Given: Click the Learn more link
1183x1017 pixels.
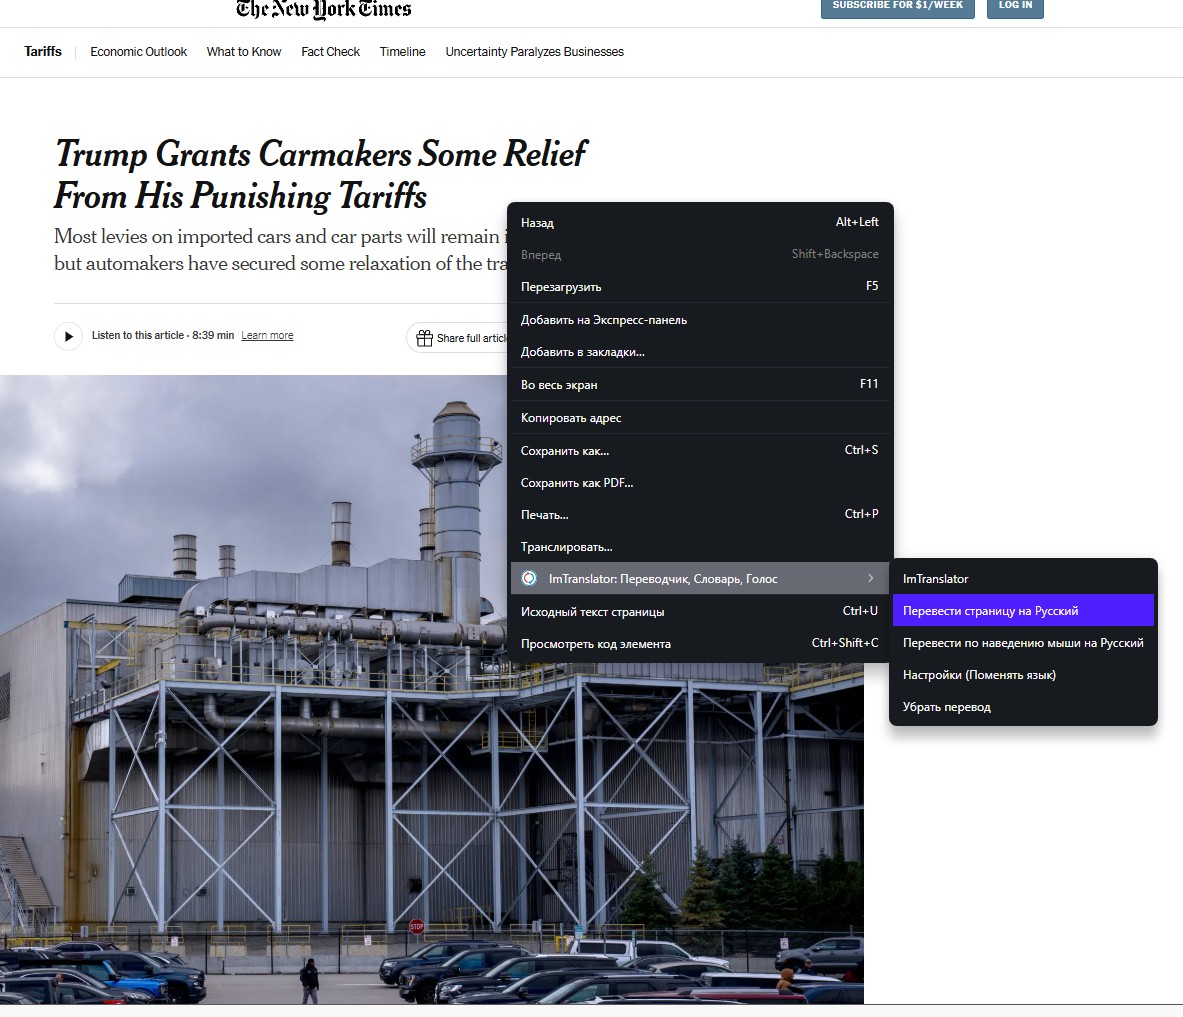Looking at the screenshot, I should [267, 336].
